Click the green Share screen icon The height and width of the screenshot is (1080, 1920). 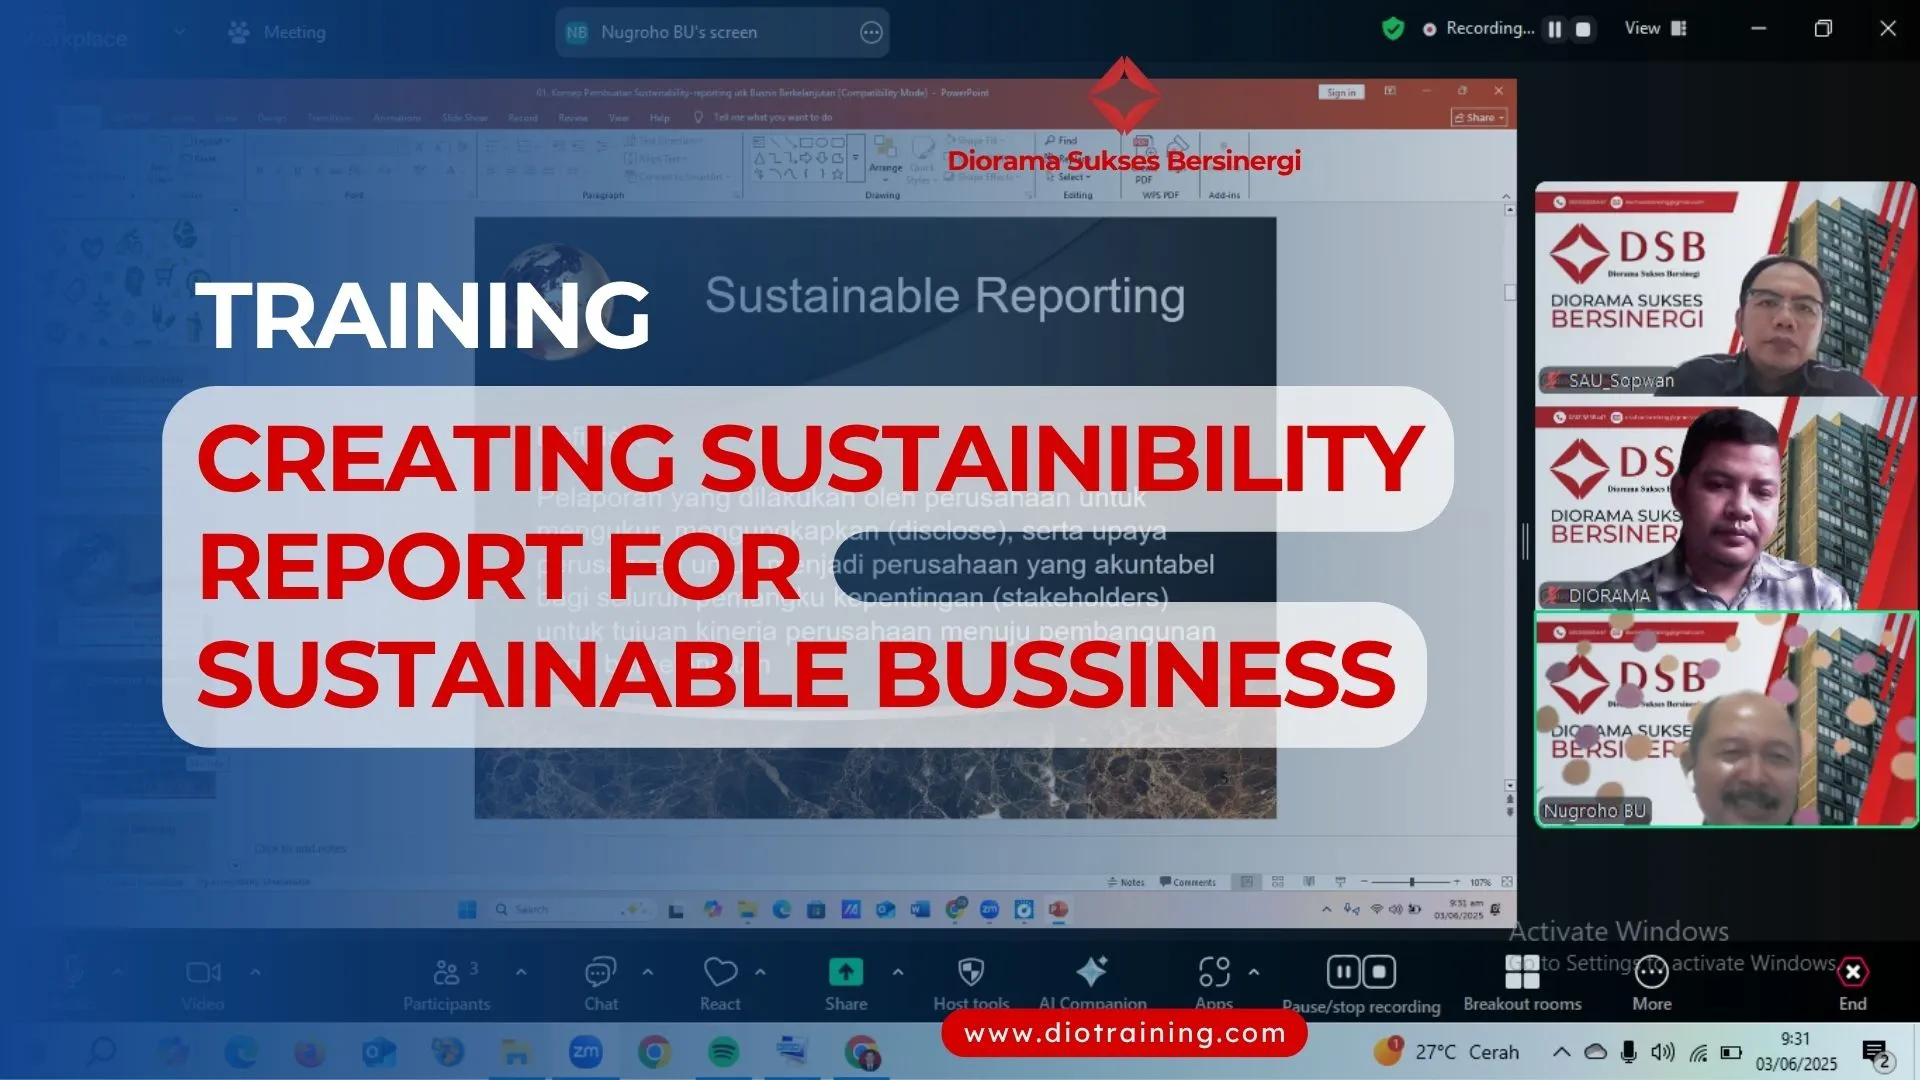[846, 972]
